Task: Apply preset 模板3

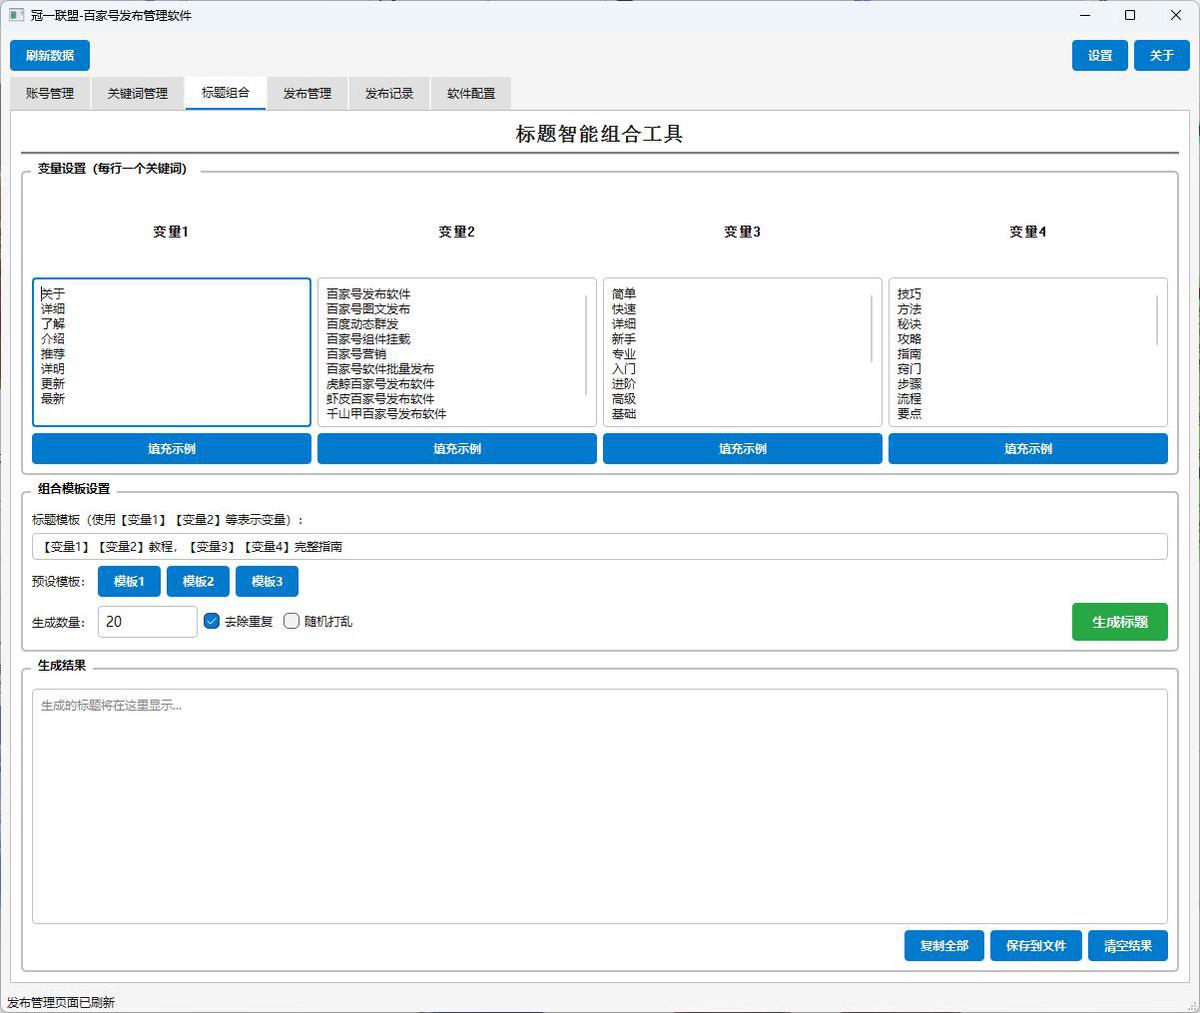Action: (x=267, y=581)
